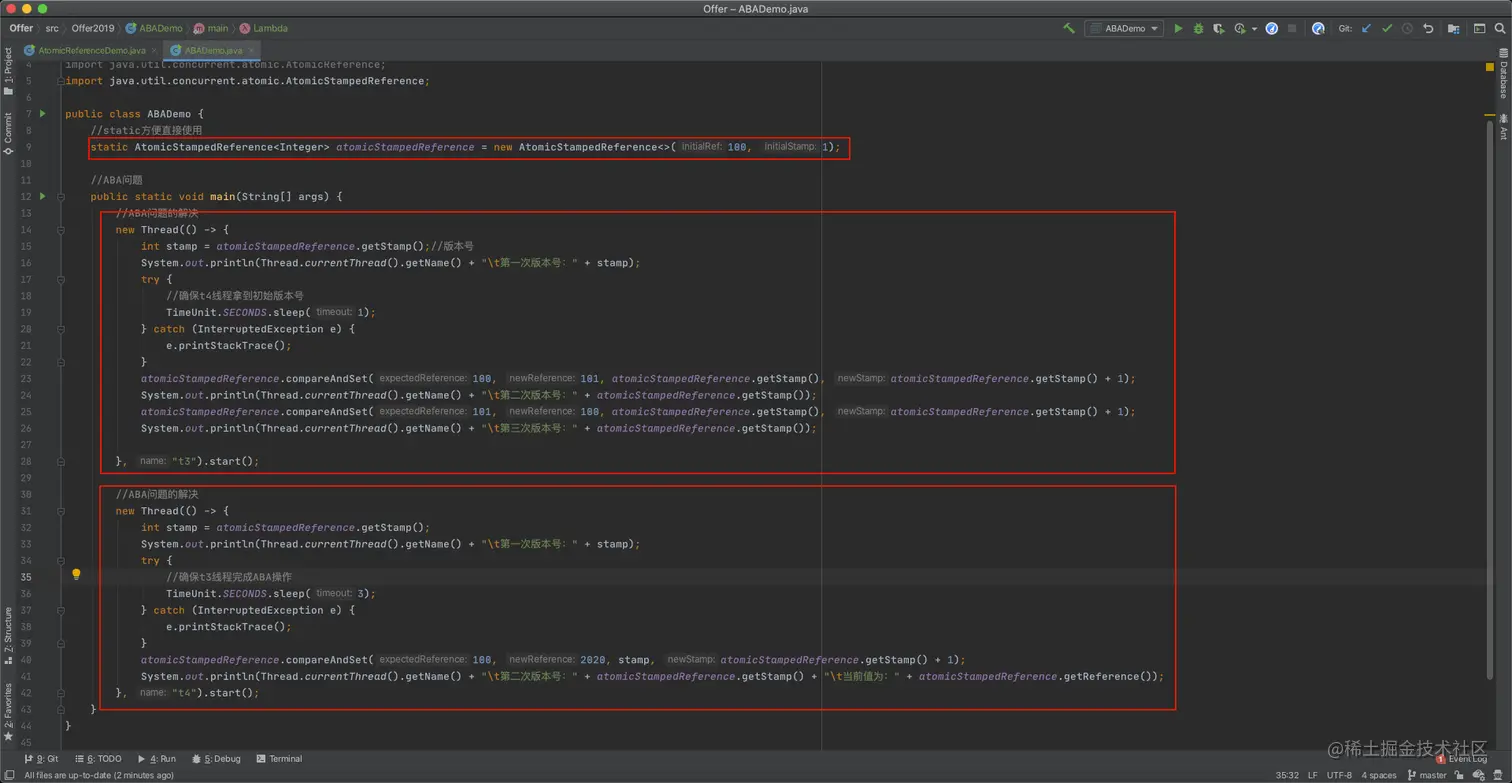Click Git Update Project blue arrow
This screenshot has width=1512, height=783.
point(1366,28)
